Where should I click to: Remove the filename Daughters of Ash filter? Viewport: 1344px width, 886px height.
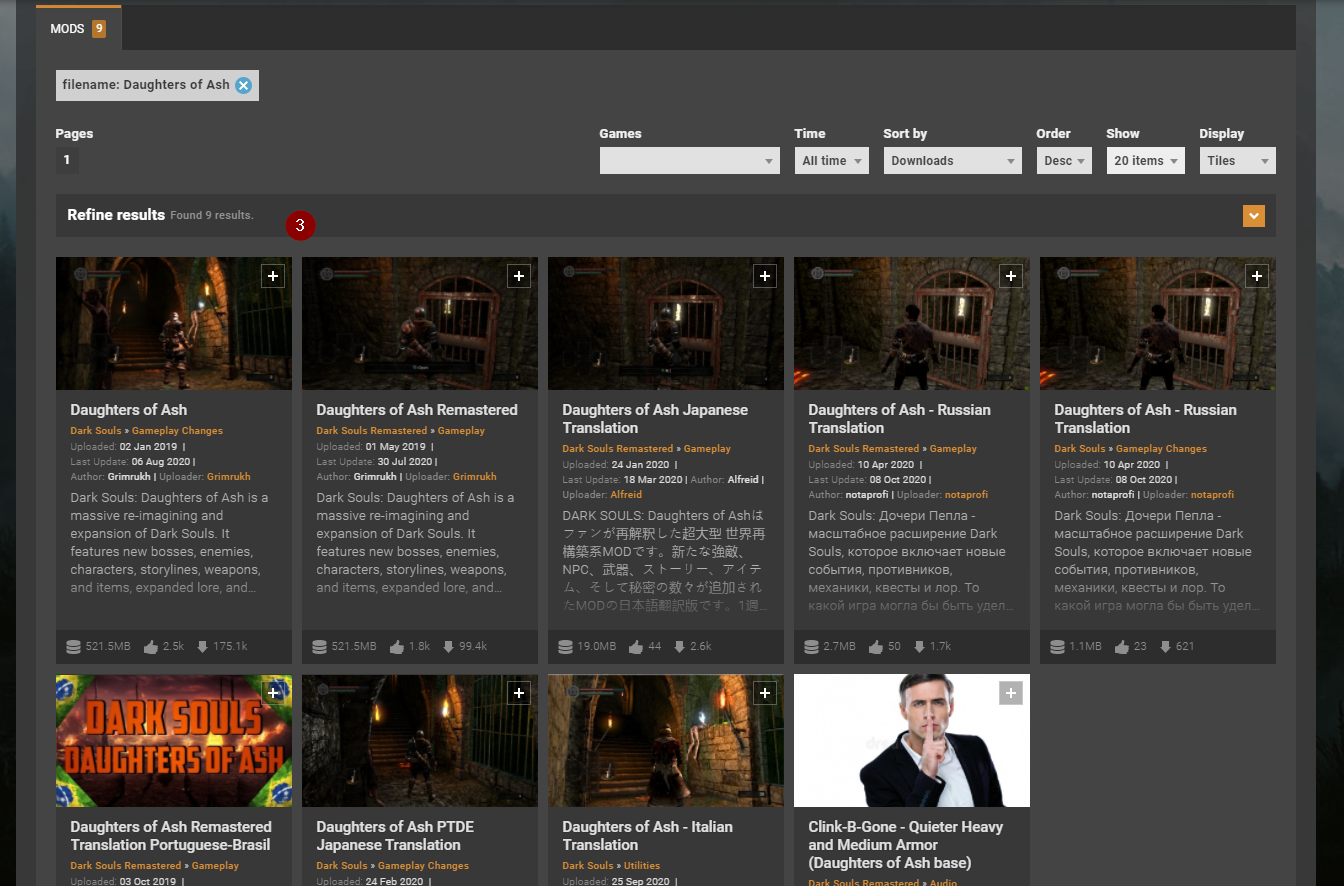click(243, 85)
